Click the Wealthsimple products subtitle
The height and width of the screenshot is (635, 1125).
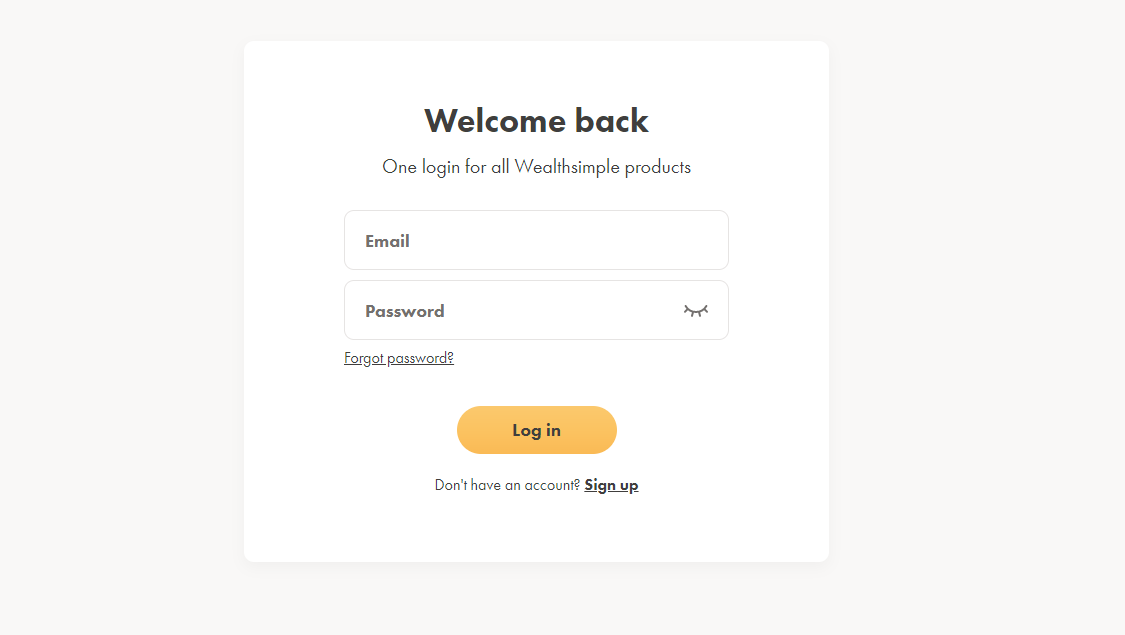[x=536, y=167]
